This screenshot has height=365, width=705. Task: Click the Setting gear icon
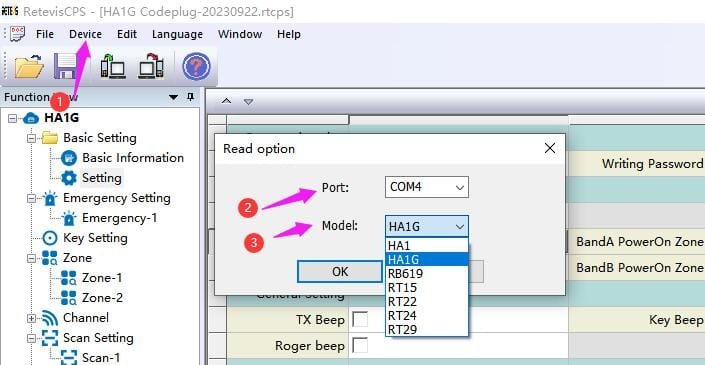(x=69, y=178)
